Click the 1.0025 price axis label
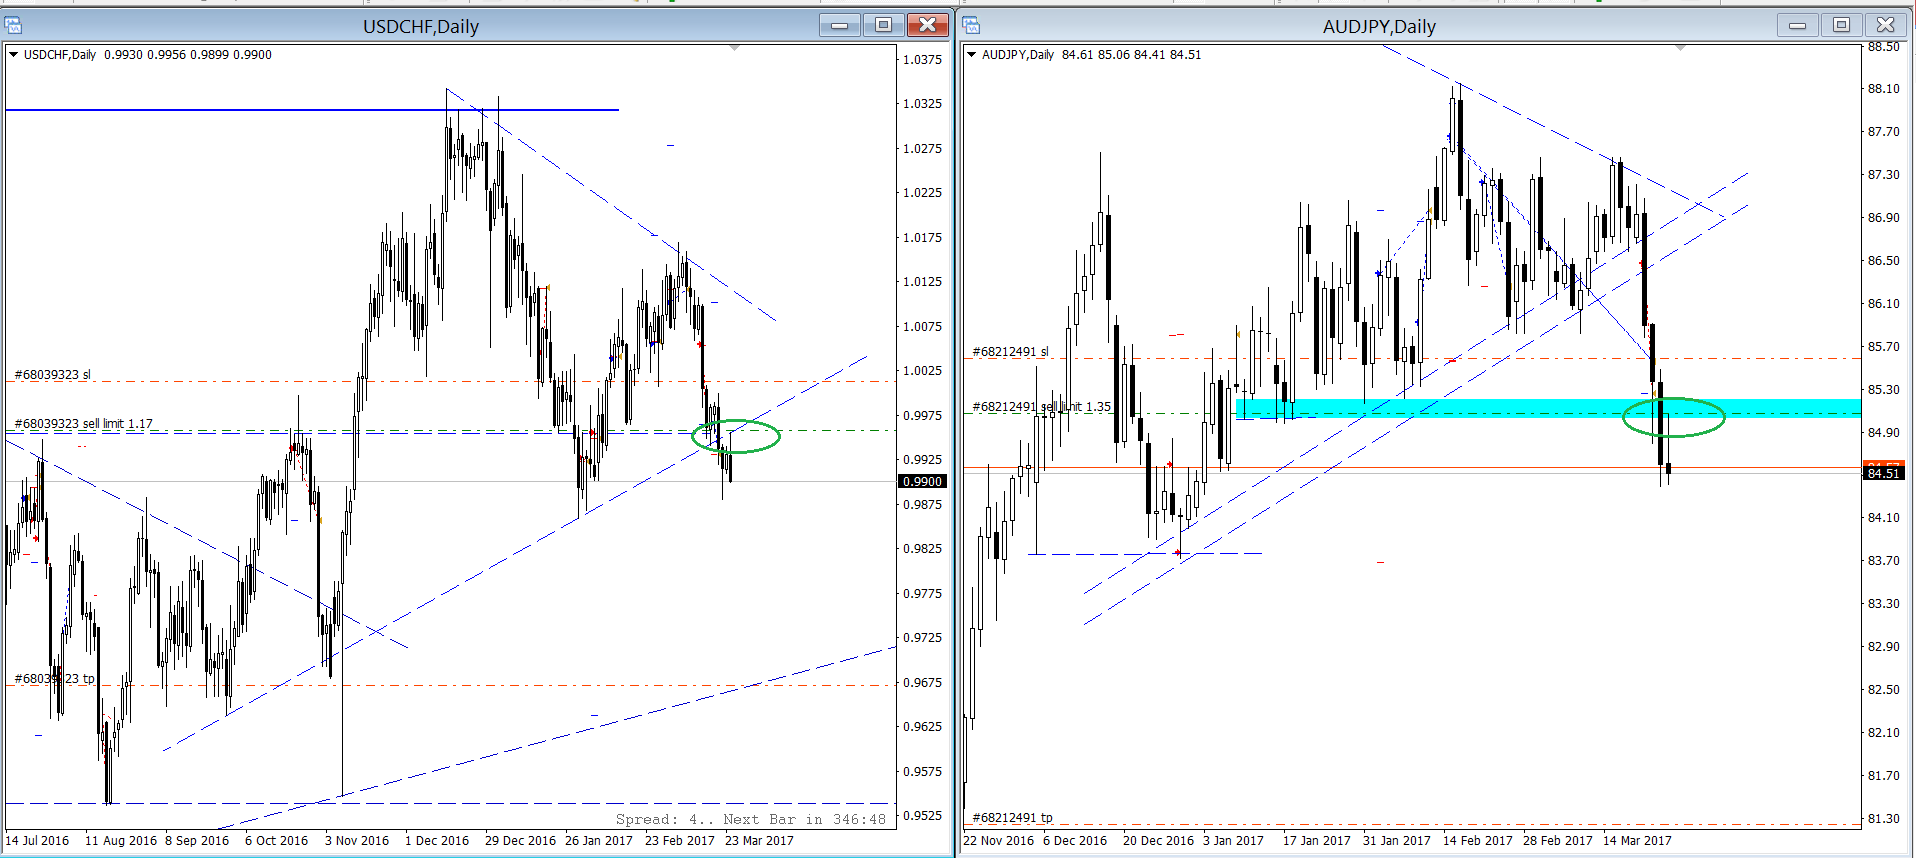Image resolution: width=1916 pixels, height=858 pixels. 922,371
